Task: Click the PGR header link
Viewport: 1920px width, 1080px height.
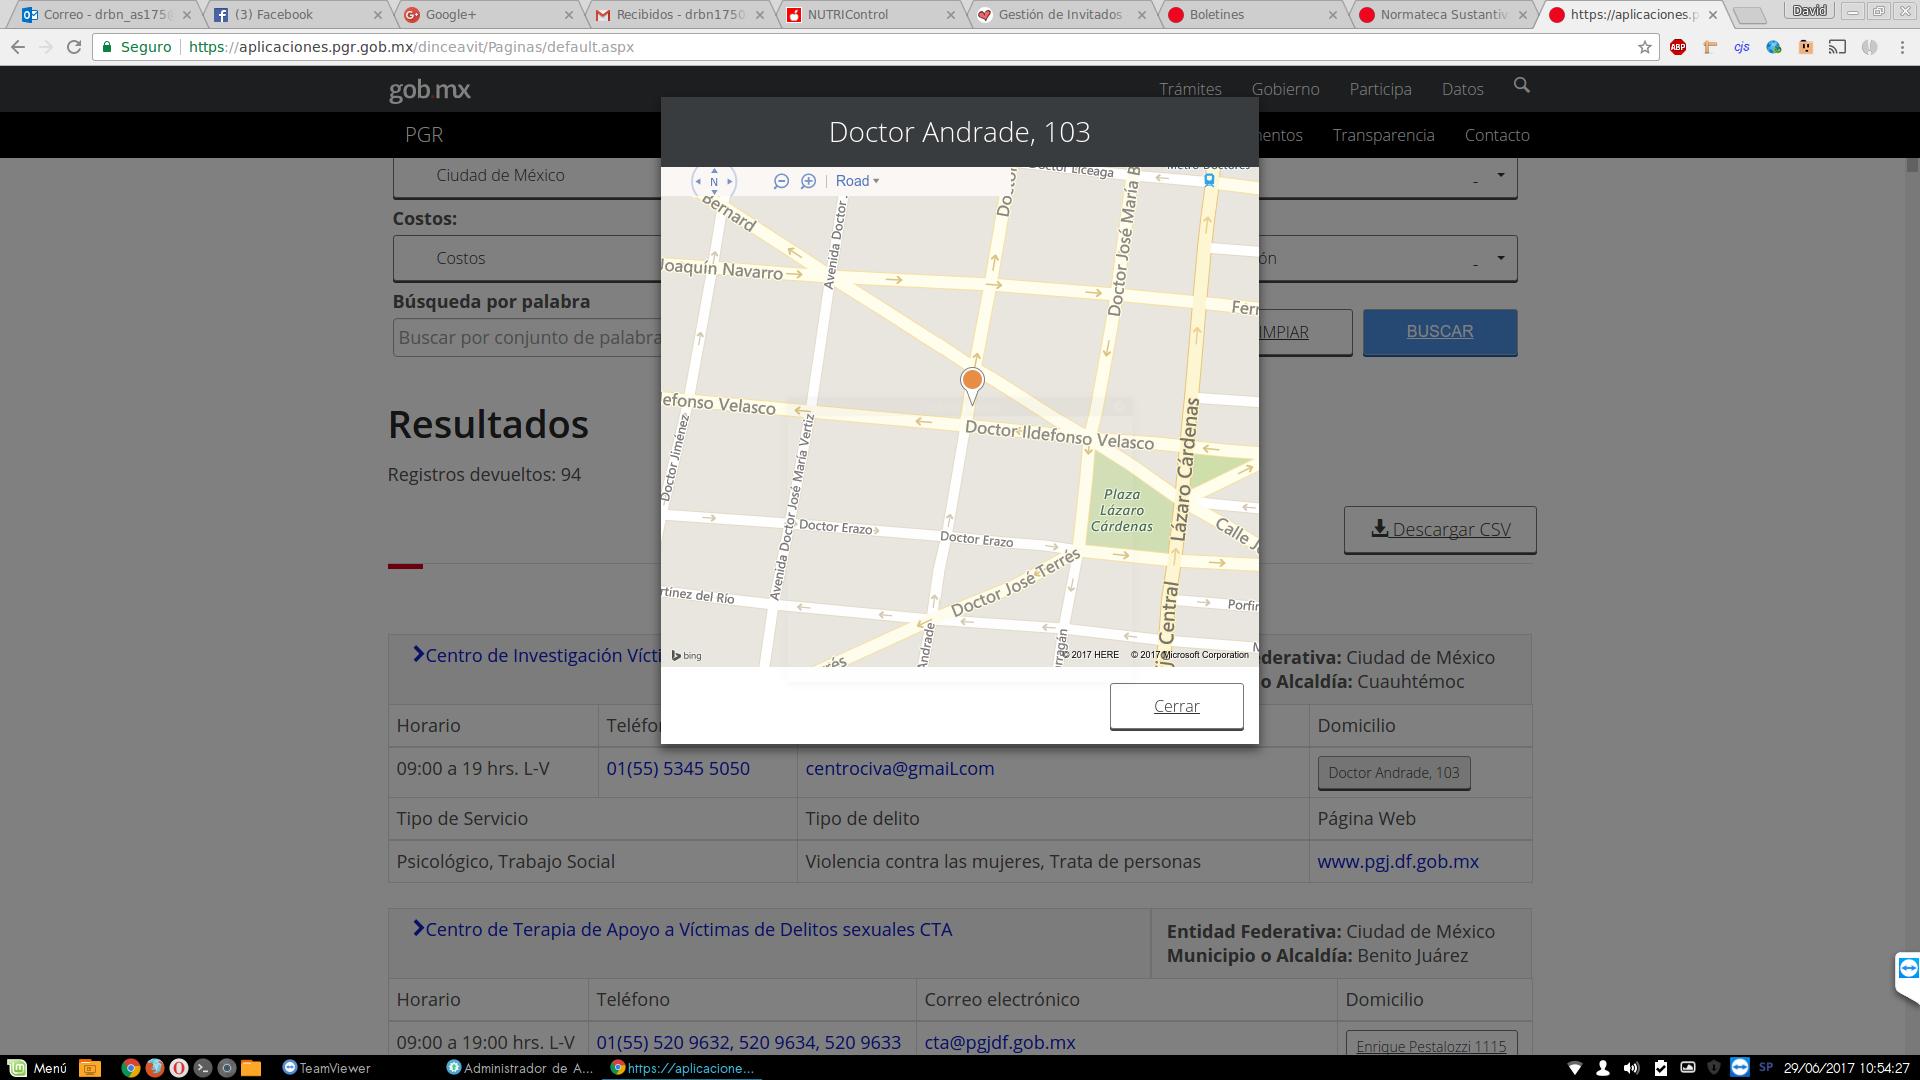Action: pos(424,135)
